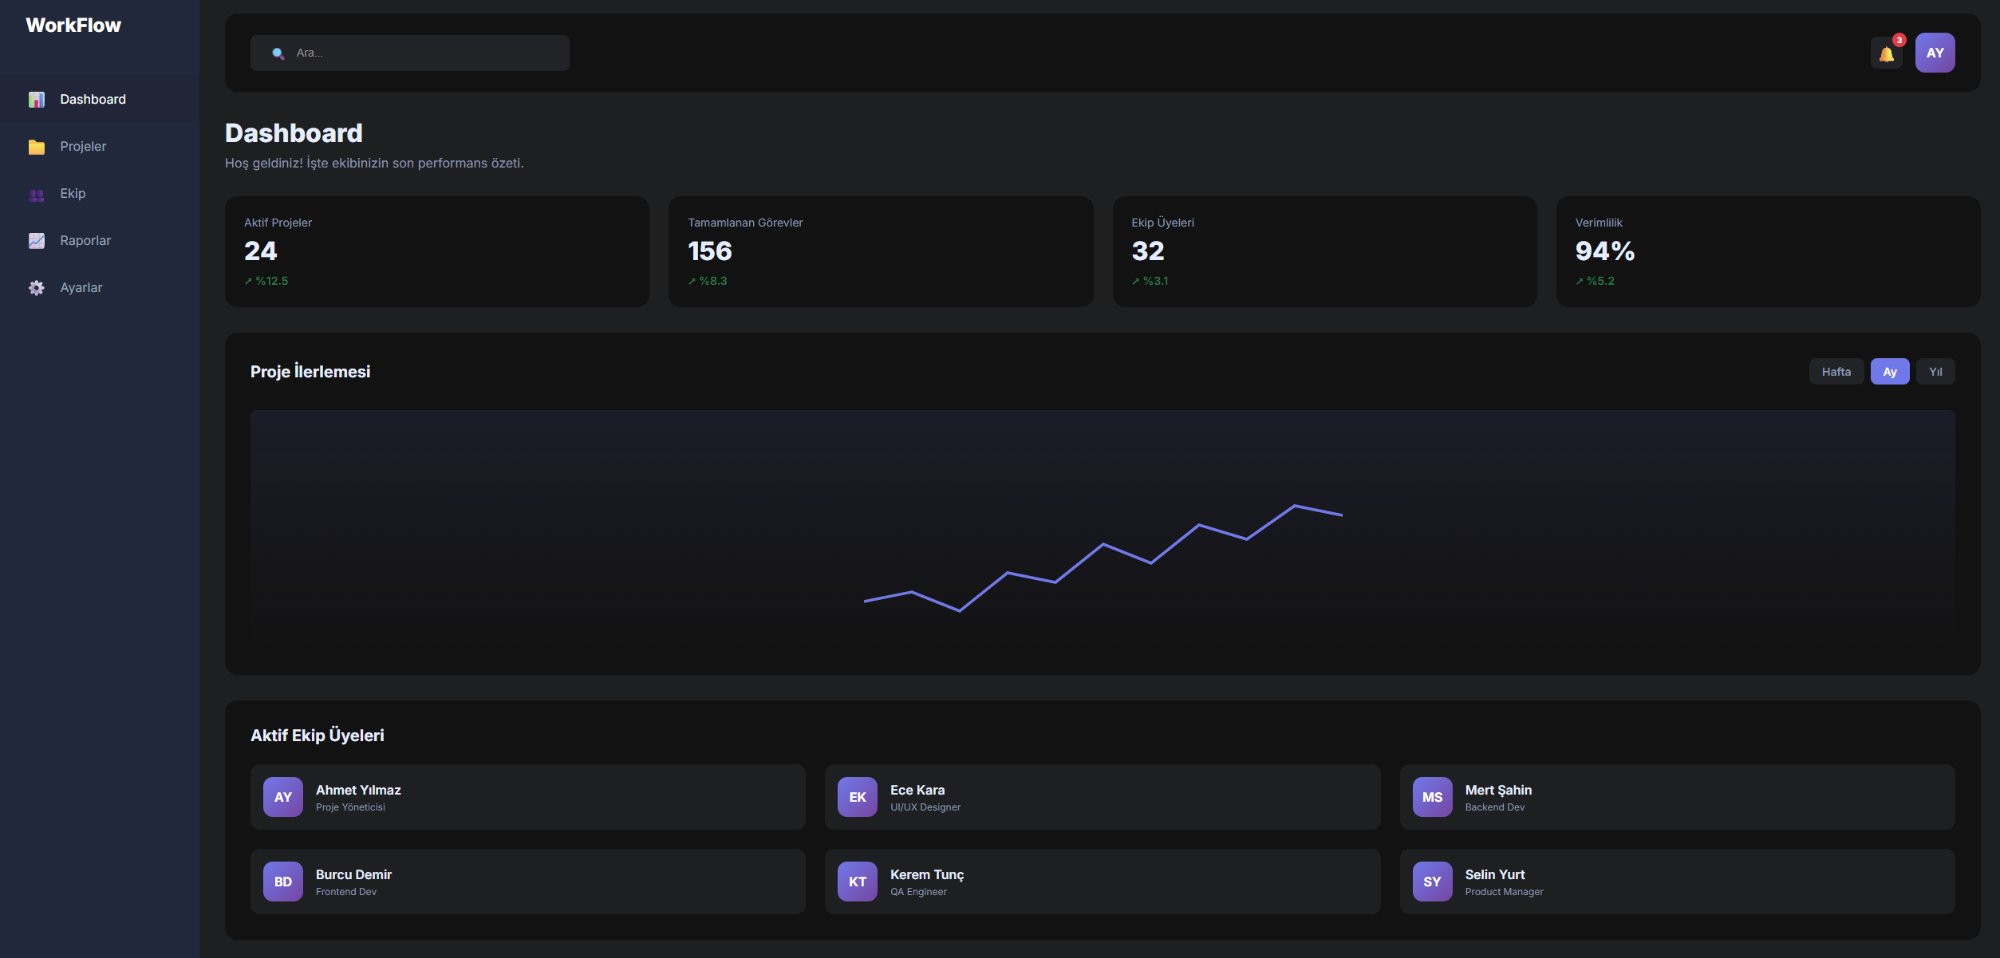
Task: Open Raporlar using the chart icon
Action: (36, 240)
